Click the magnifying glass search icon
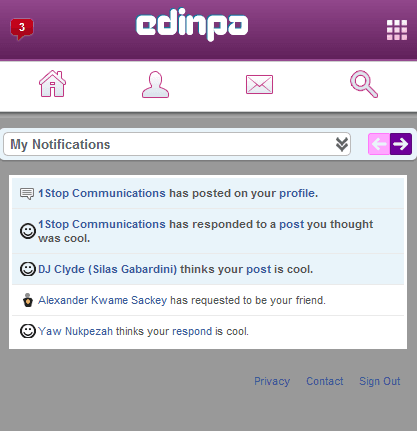Image resolution: width=417 pixels, height=431 pixels. point(364,84)
